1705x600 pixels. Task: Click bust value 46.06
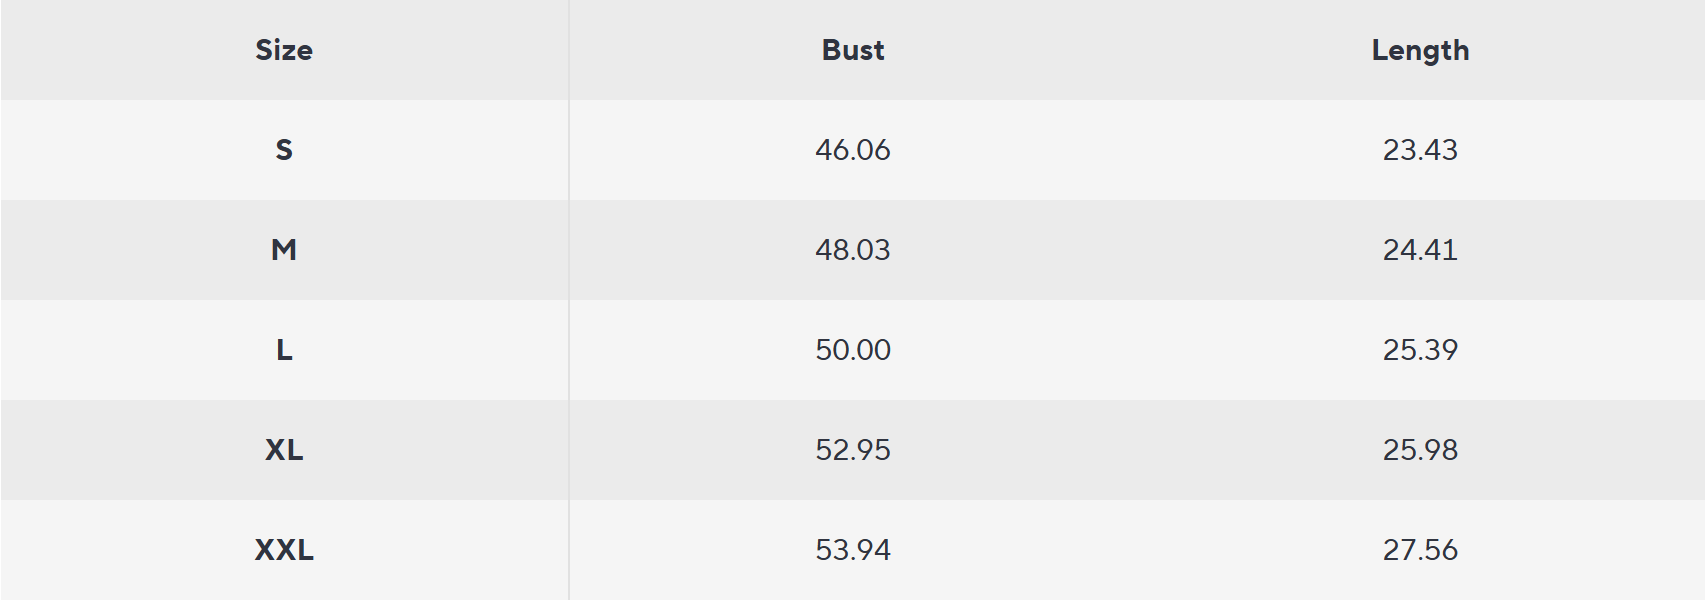click(x=853, y=150)
